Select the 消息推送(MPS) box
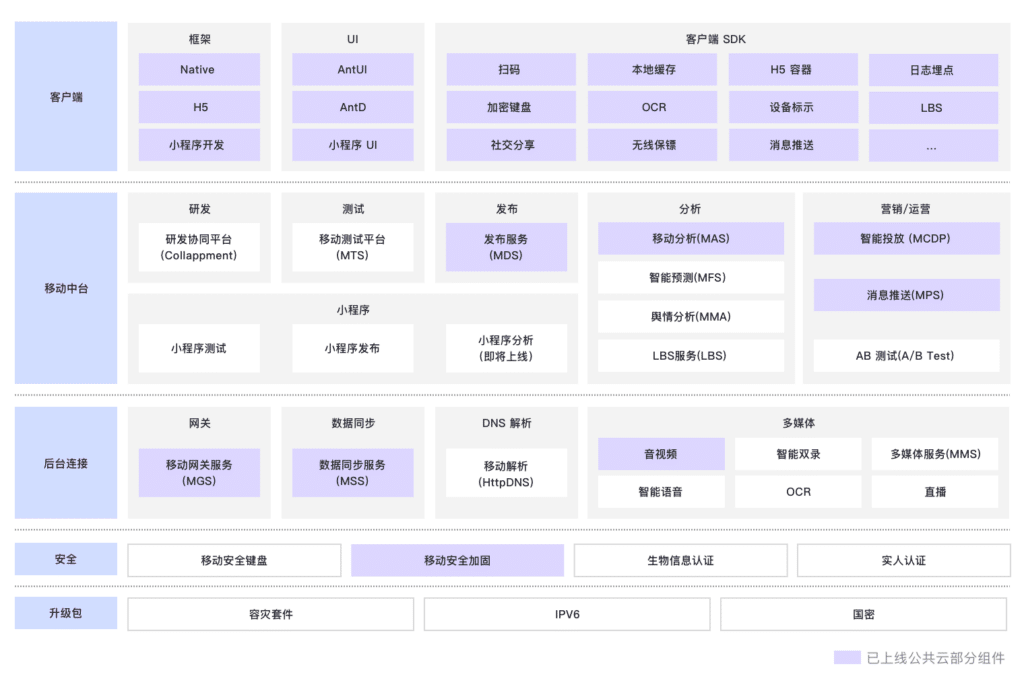Screen dimensions: 1024x687 [906, 295]
